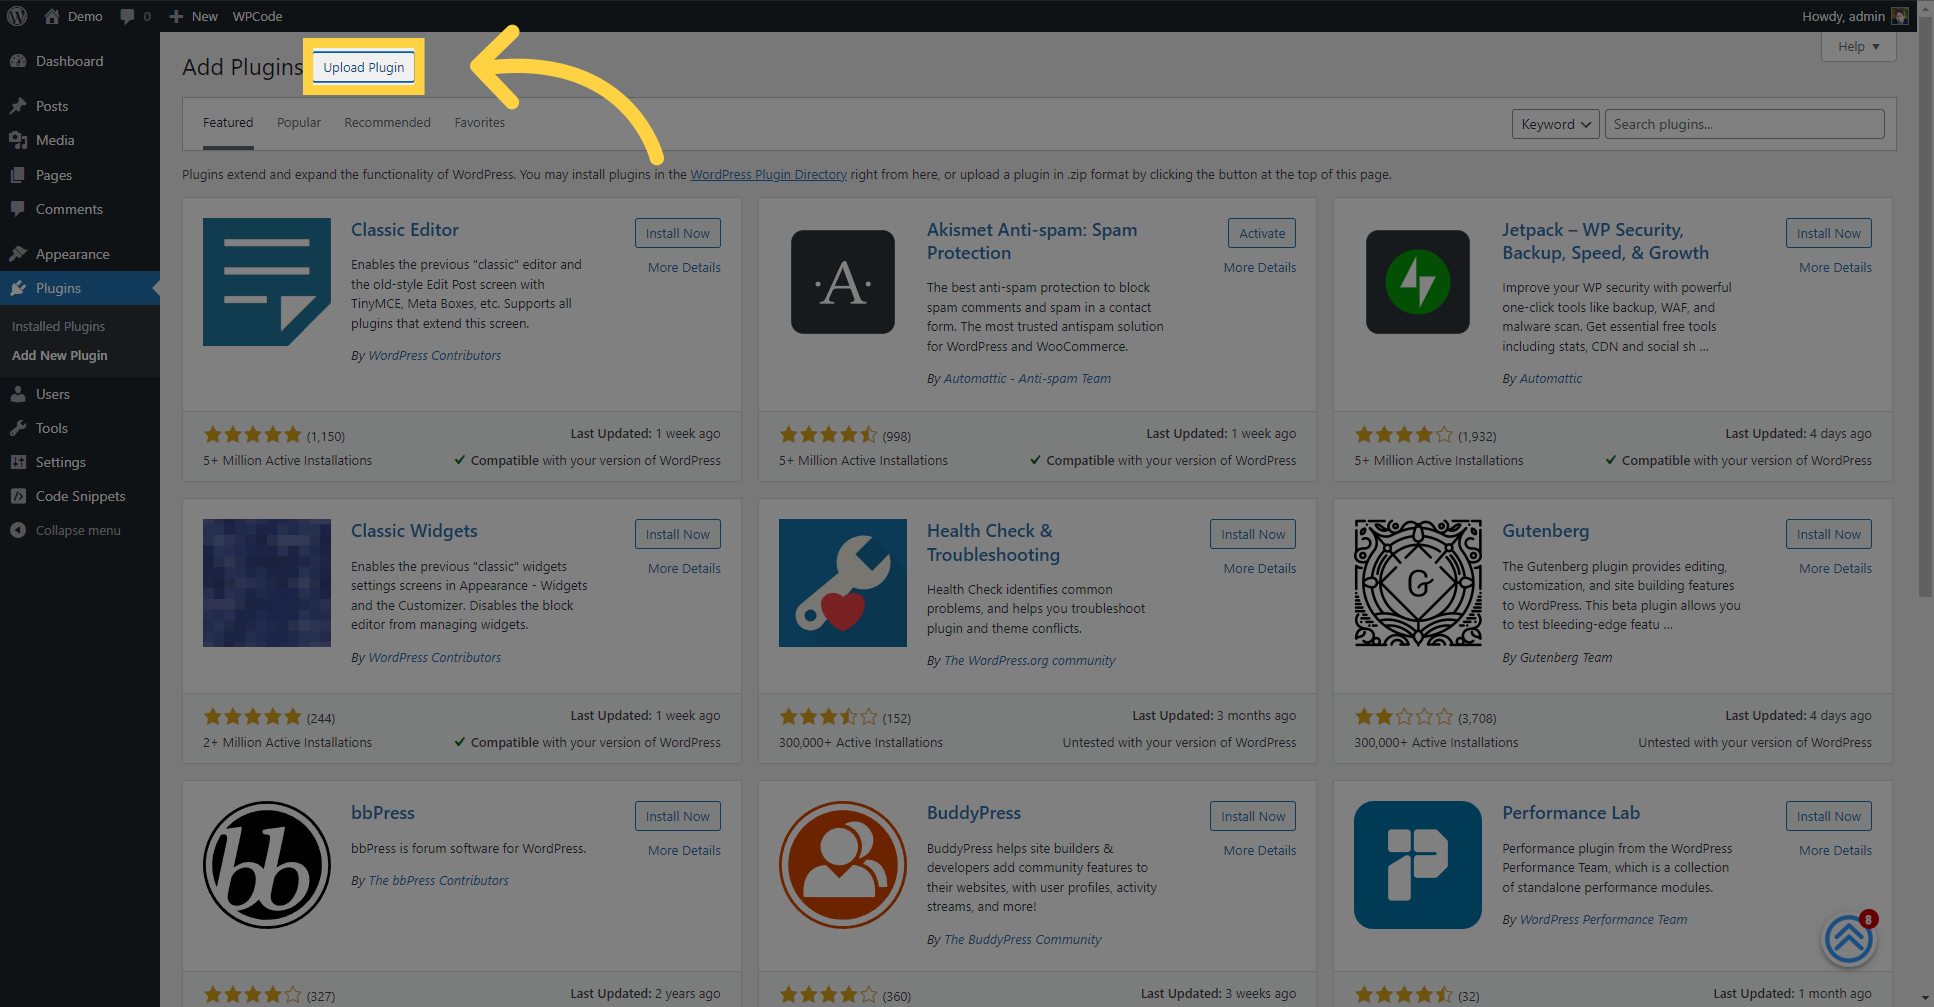The image size is (1934, 1007).
Task: Click the floating scroll-to-top chevron button
Action: point(1848,940)
